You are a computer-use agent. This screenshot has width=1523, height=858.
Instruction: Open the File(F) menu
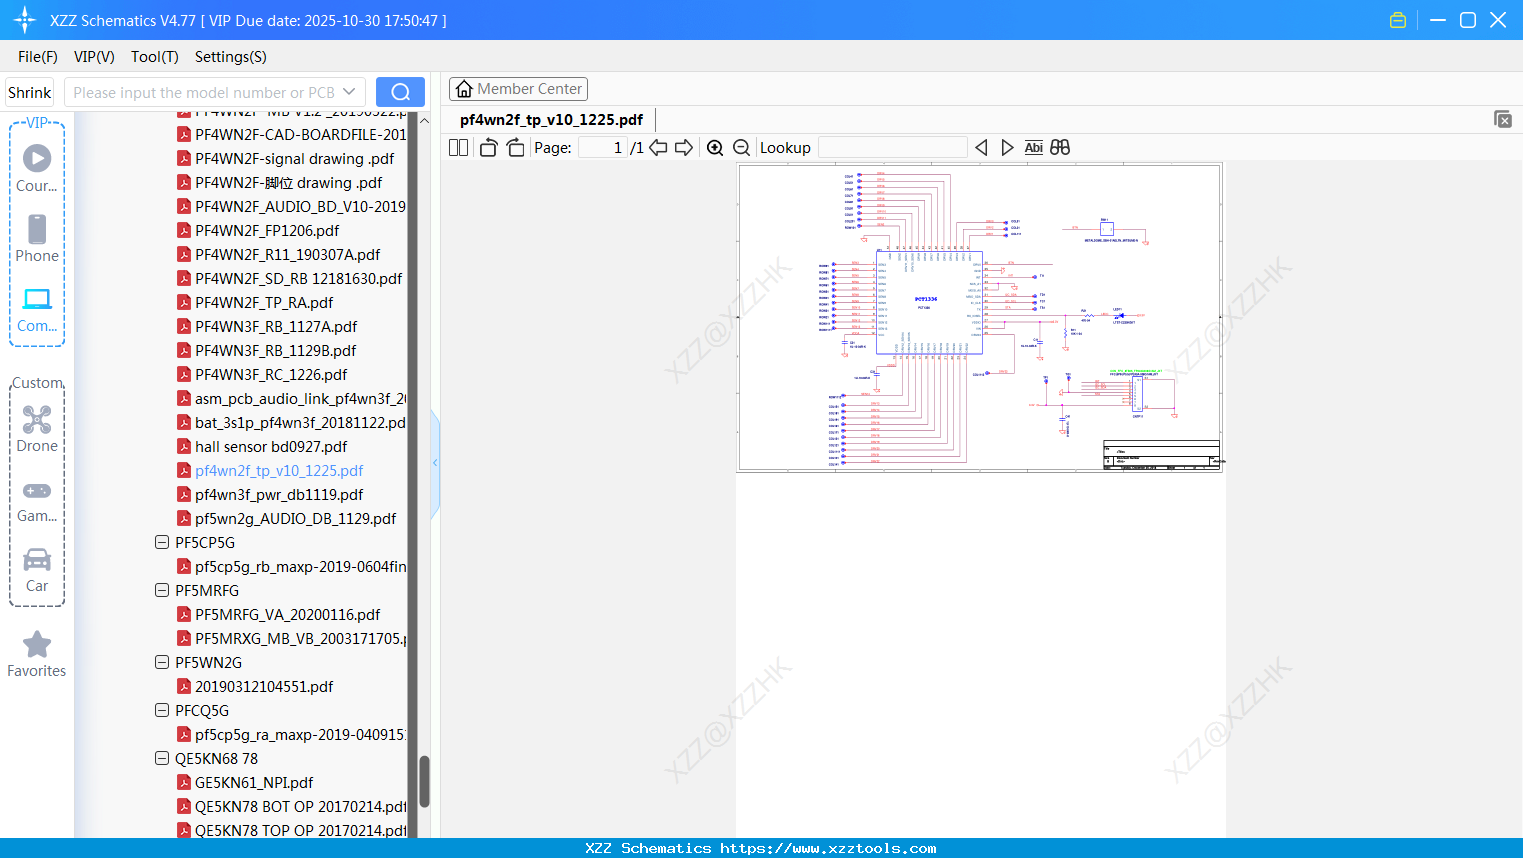(38, 57)
